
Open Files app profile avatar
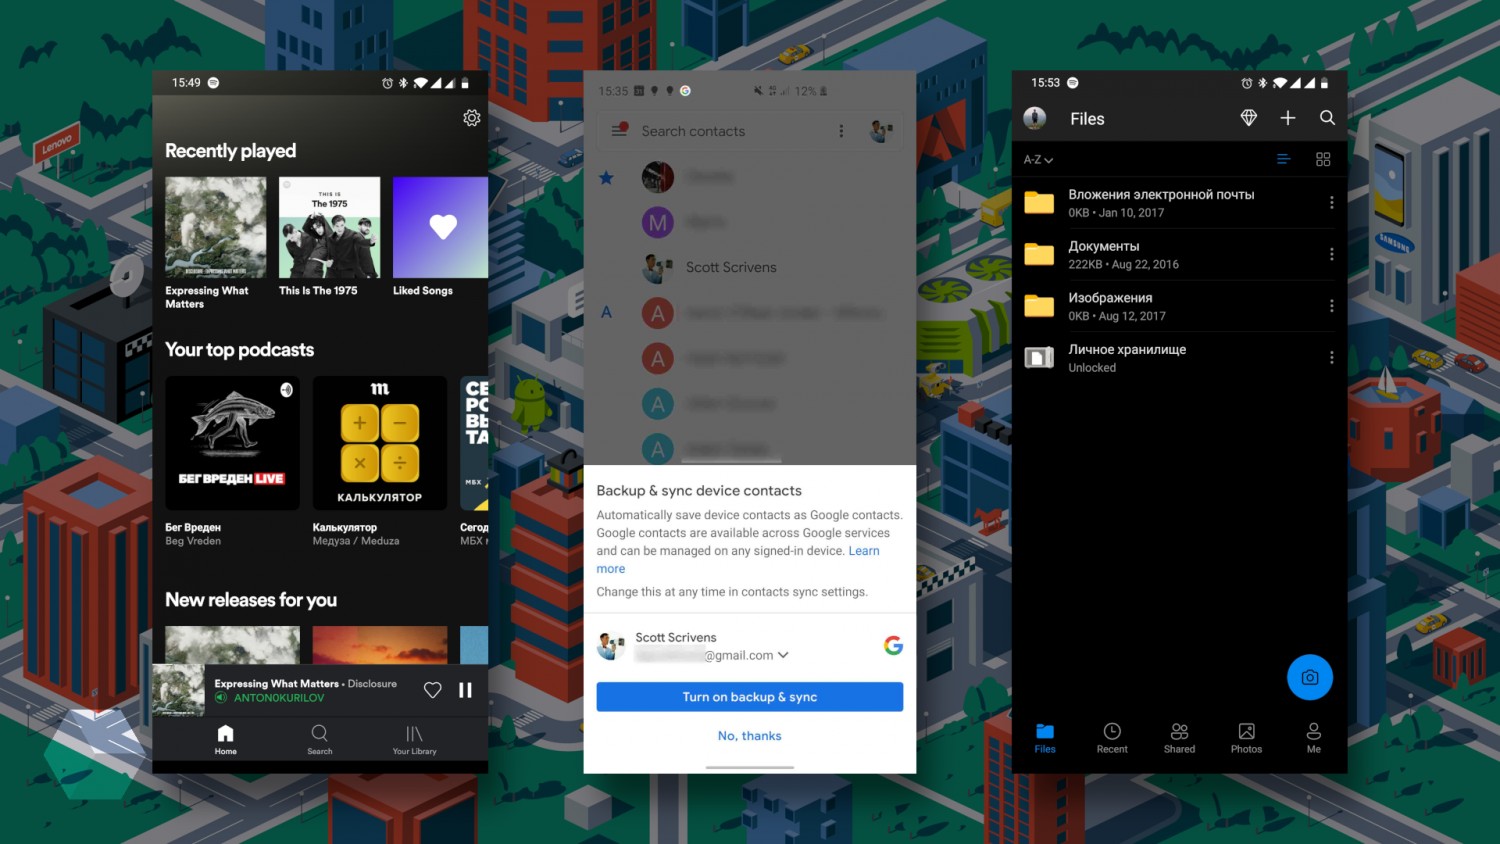[1035, 118]
